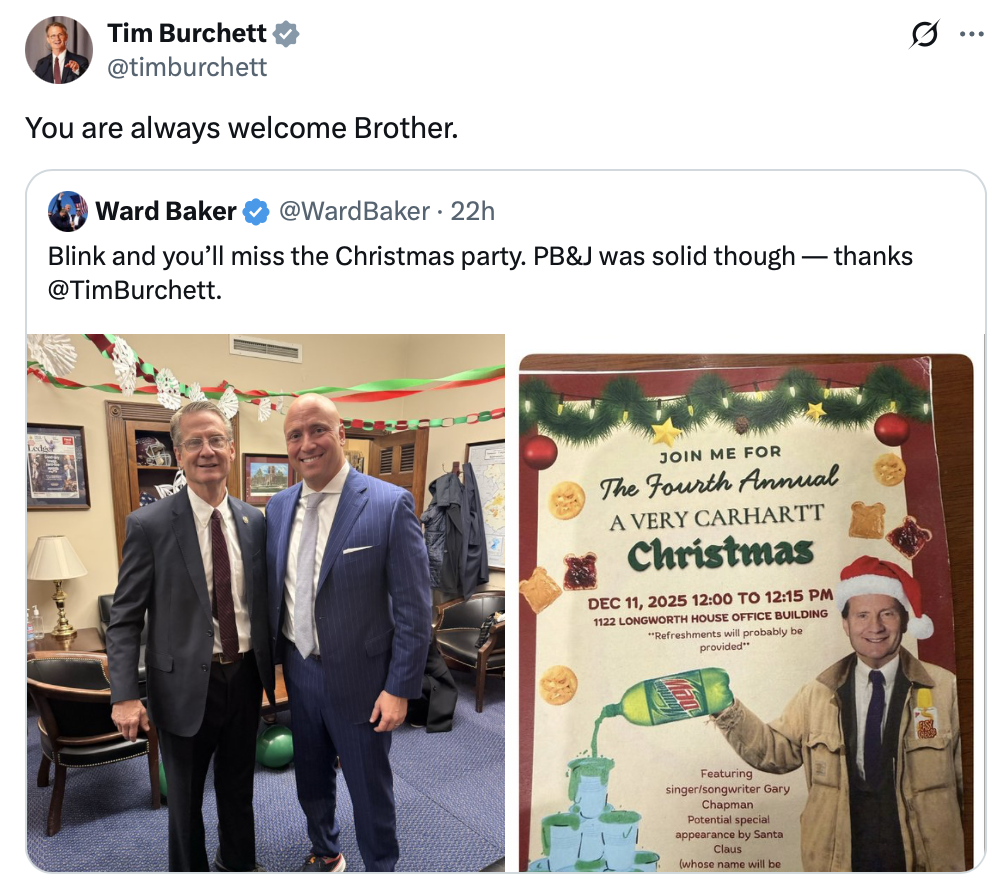
Task: Click the table lamp in the office photo
Action: 58,580
